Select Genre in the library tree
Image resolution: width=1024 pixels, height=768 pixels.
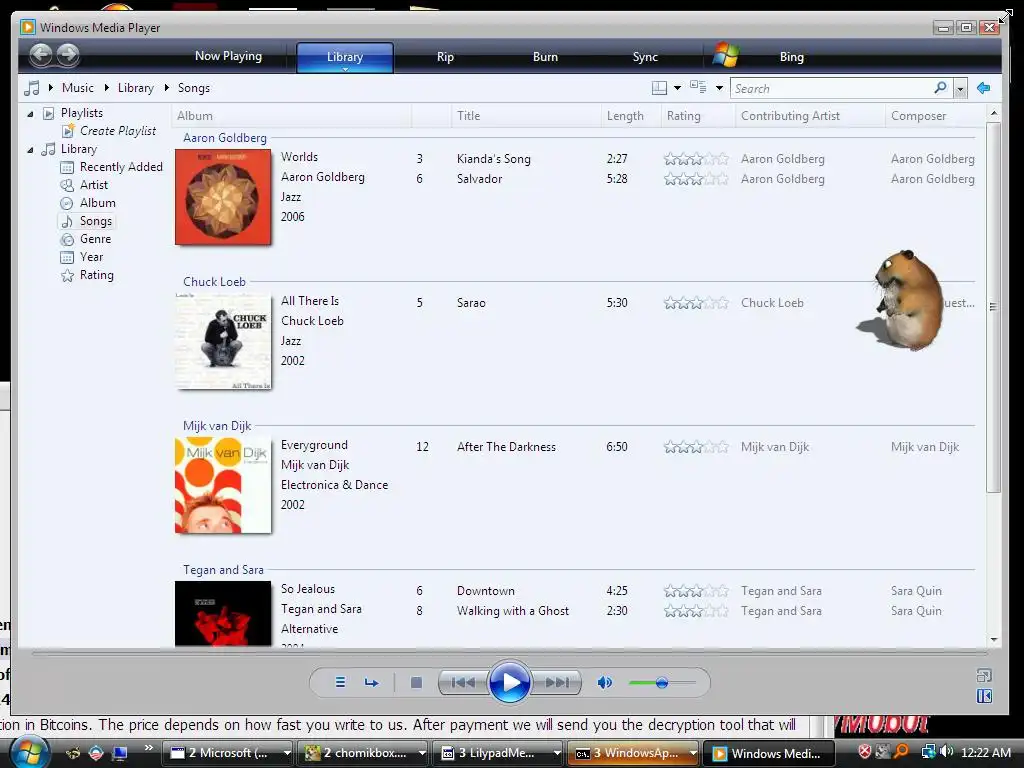click(95, 239)
